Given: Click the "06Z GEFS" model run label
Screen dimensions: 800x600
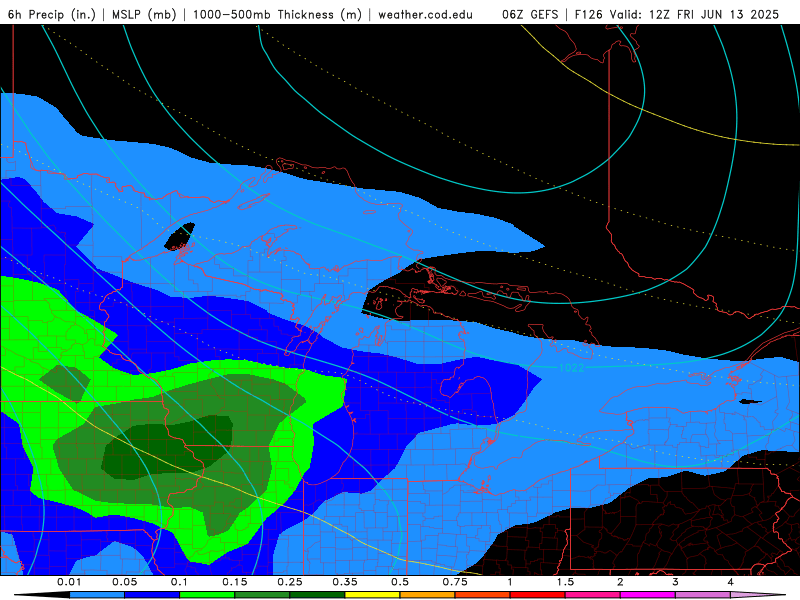Looking at the screenshot, I should (x=530, y=14).
